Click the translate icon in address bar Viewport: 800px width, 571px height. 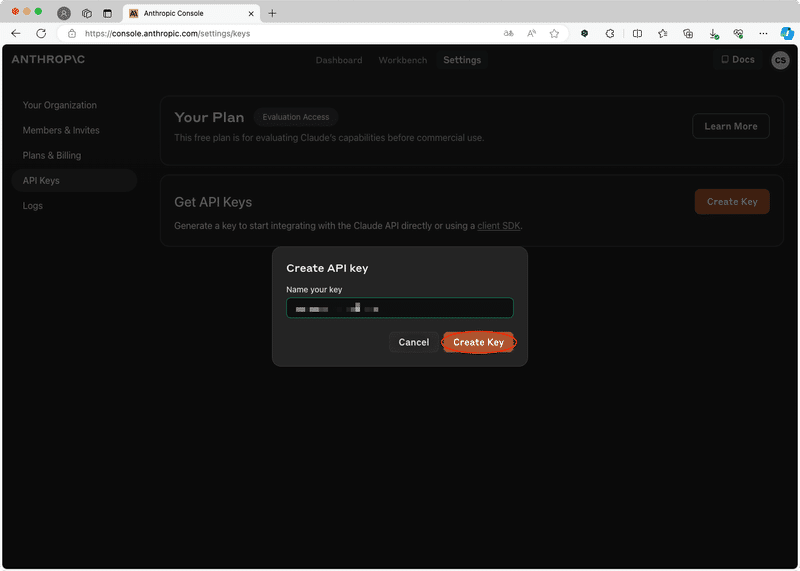click(508, 34)
